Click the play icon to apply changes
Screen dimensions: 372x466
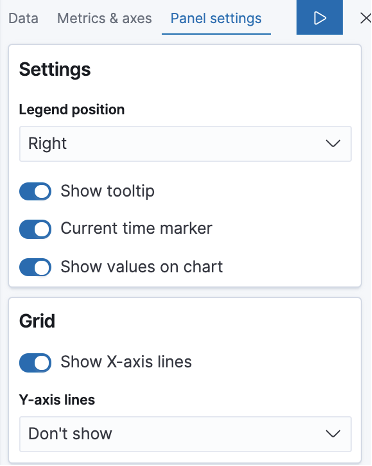click(x=319, y=18)
